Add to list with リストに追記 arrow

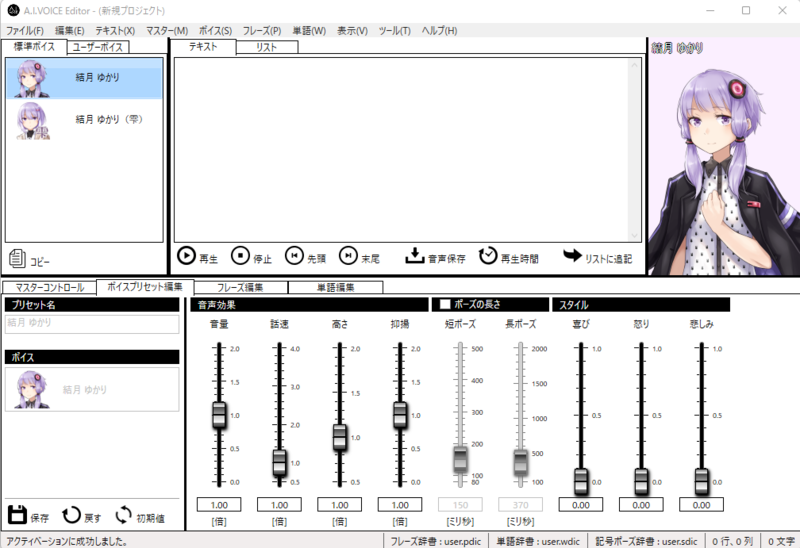pyautogui.click(x=572, y=255)
